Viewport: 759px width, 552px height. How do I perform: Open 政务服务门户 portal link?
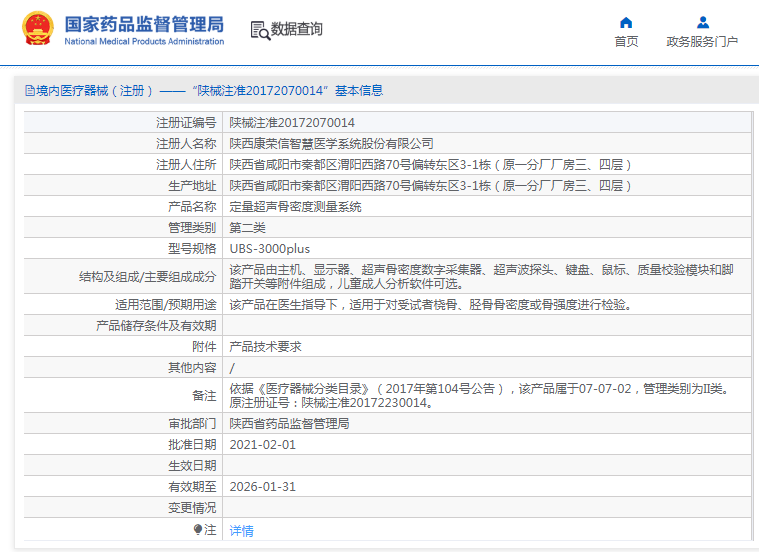[x=702, y=42]
